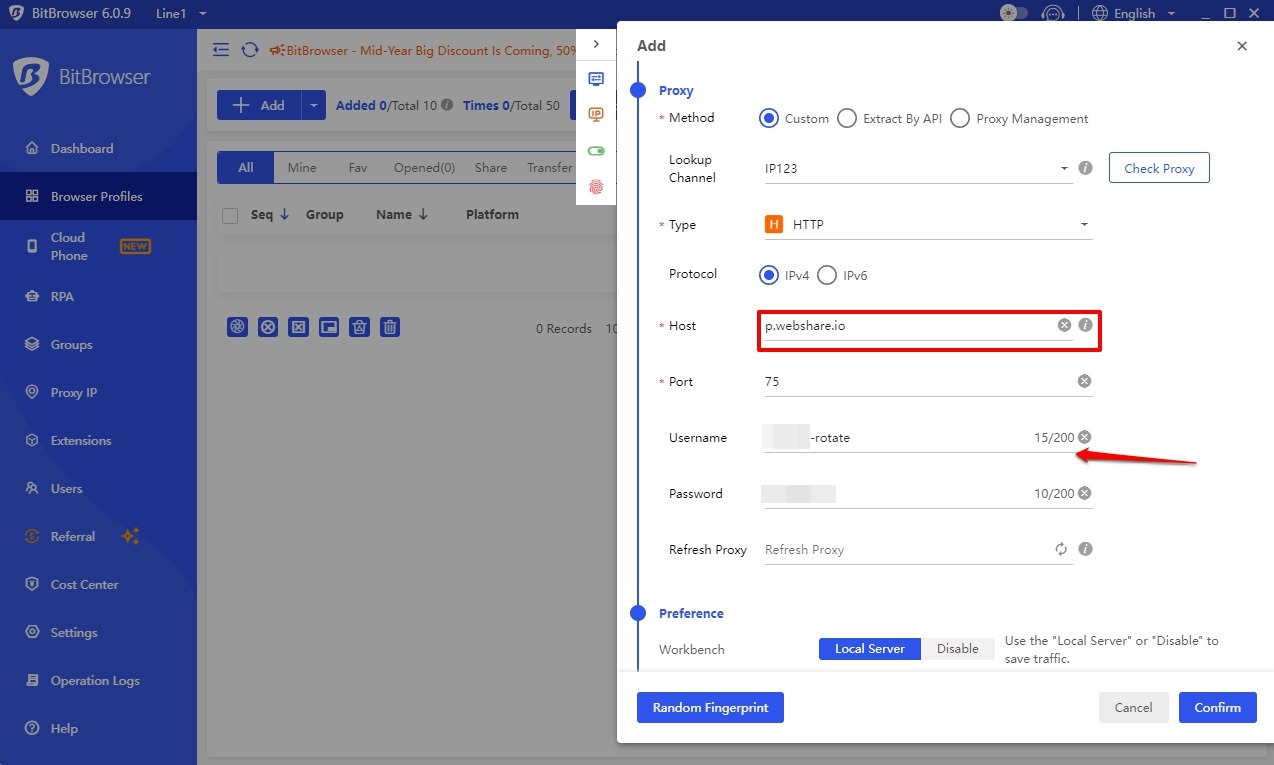Click the Cost Center shield icon
The width and height of the screenshot is (1274, 765).
[x=32, y=584]
